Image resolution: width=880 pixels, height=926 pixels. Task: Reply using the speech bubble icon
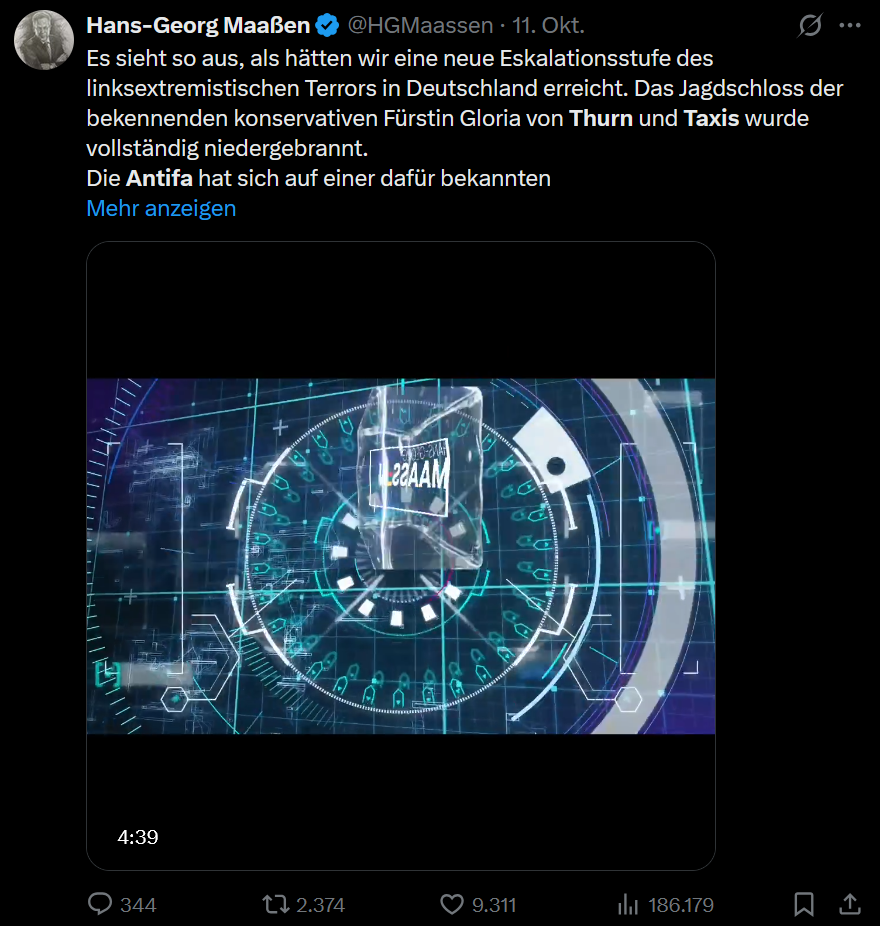click(100, 904)
